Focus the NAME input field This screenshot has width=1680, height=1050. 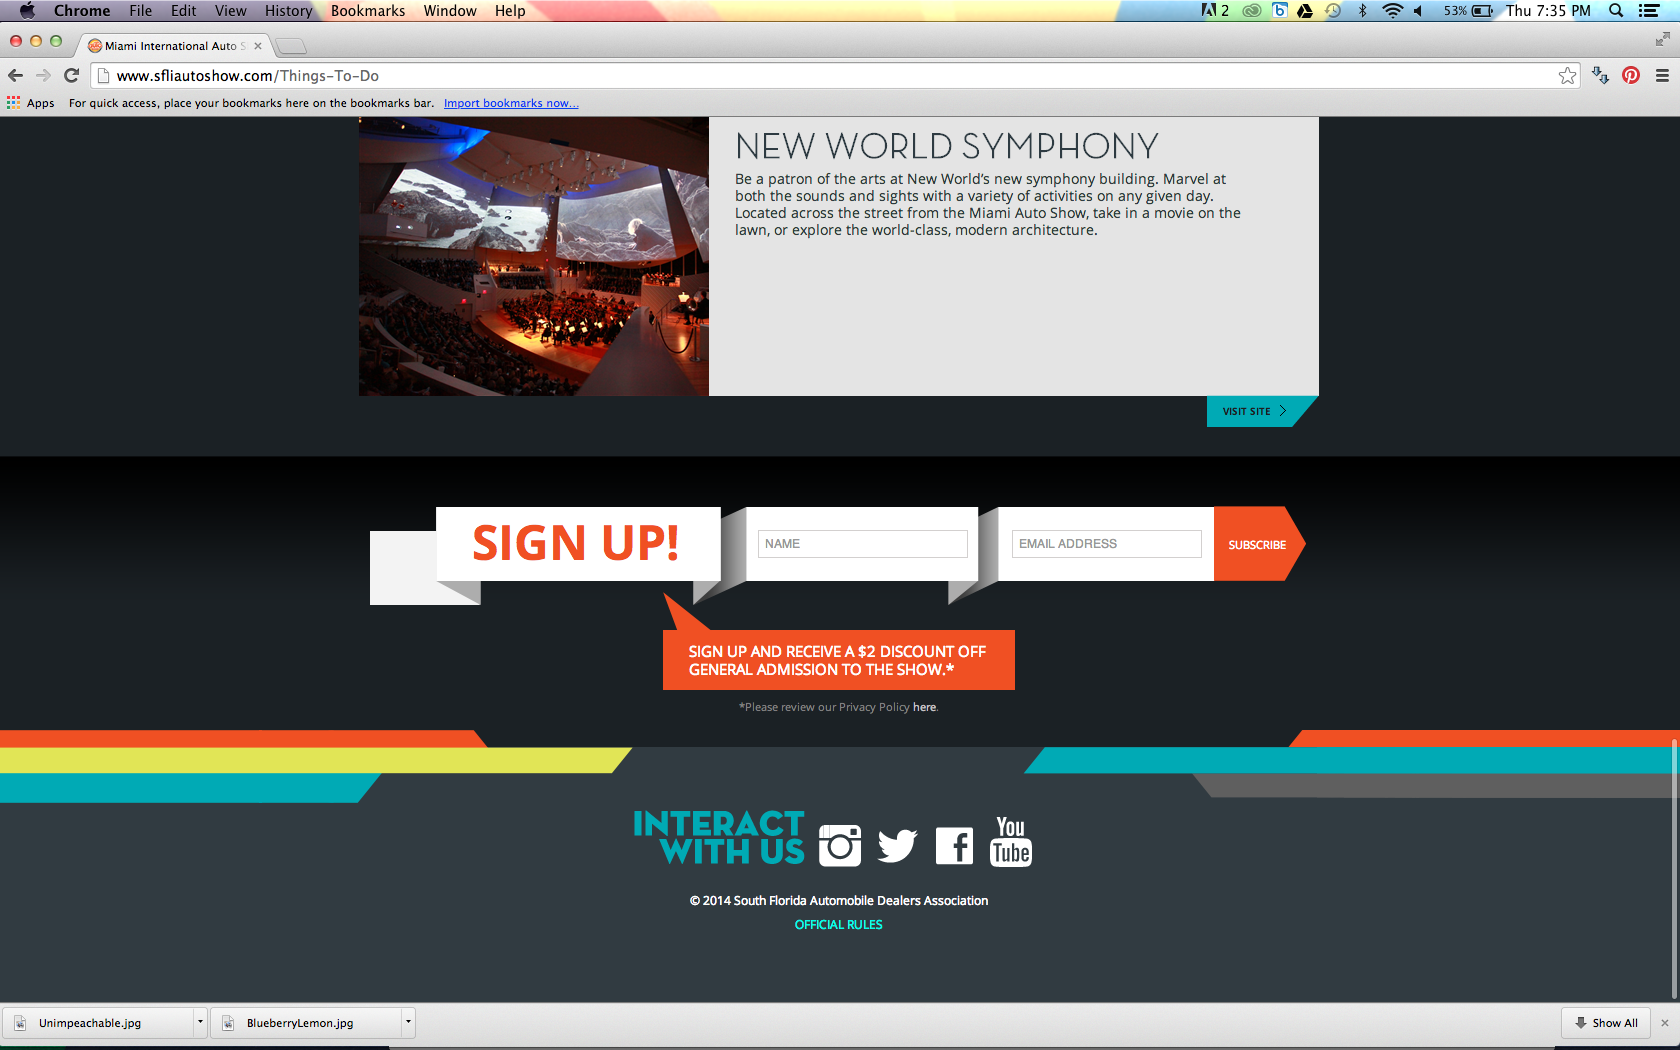pyautogui.click(x=862, y=544)
